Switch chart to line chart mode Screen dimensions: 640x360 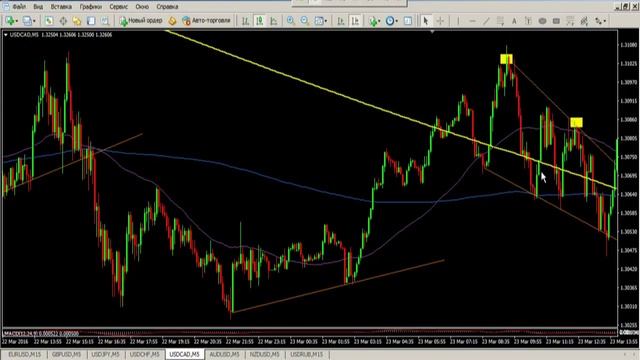[273, 21]
